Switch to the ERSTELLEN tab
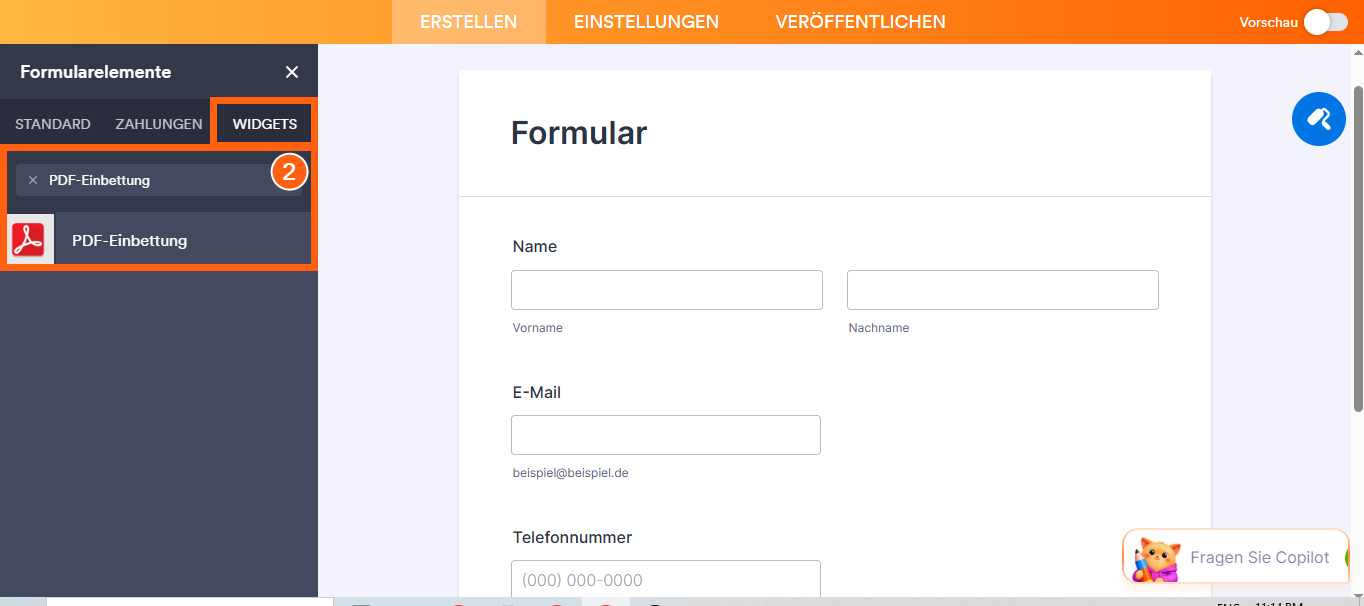Image resolution: width=1364 pixels, height=606 pixels. coord(469,22)
